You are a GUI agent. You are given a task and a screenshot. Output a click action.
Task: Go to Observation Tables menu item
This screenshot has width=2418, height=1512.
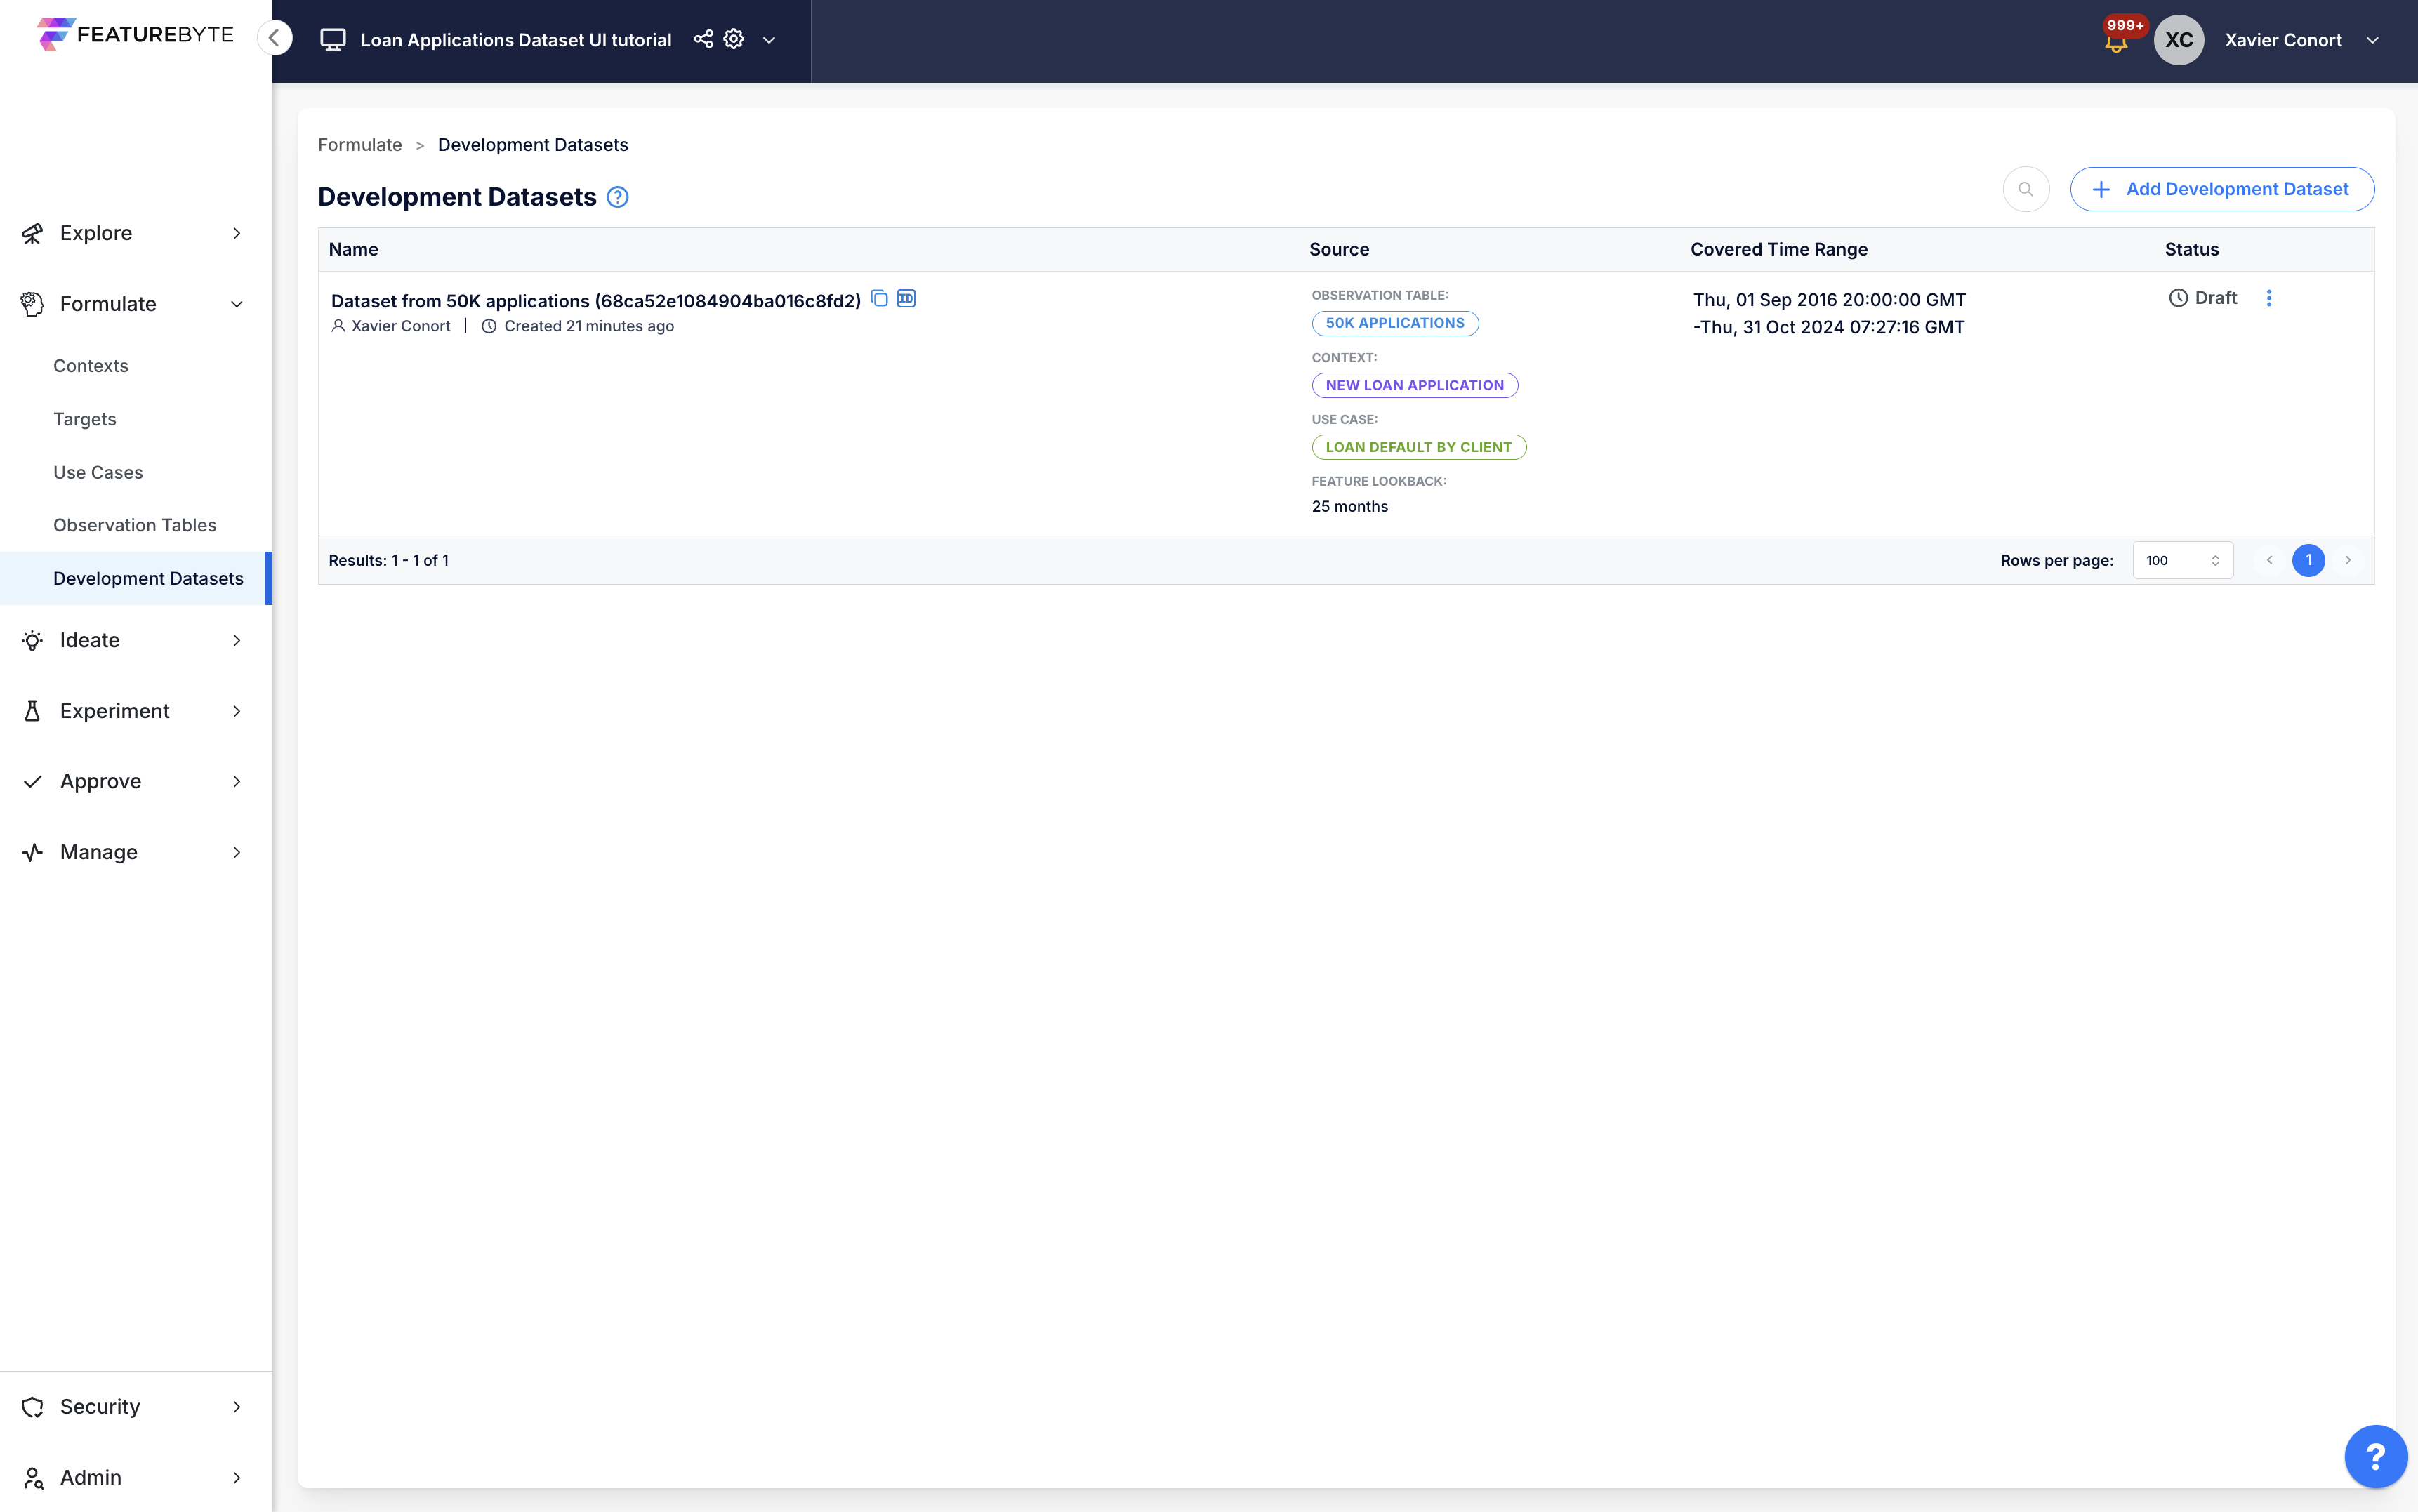[x=135, y=525]
